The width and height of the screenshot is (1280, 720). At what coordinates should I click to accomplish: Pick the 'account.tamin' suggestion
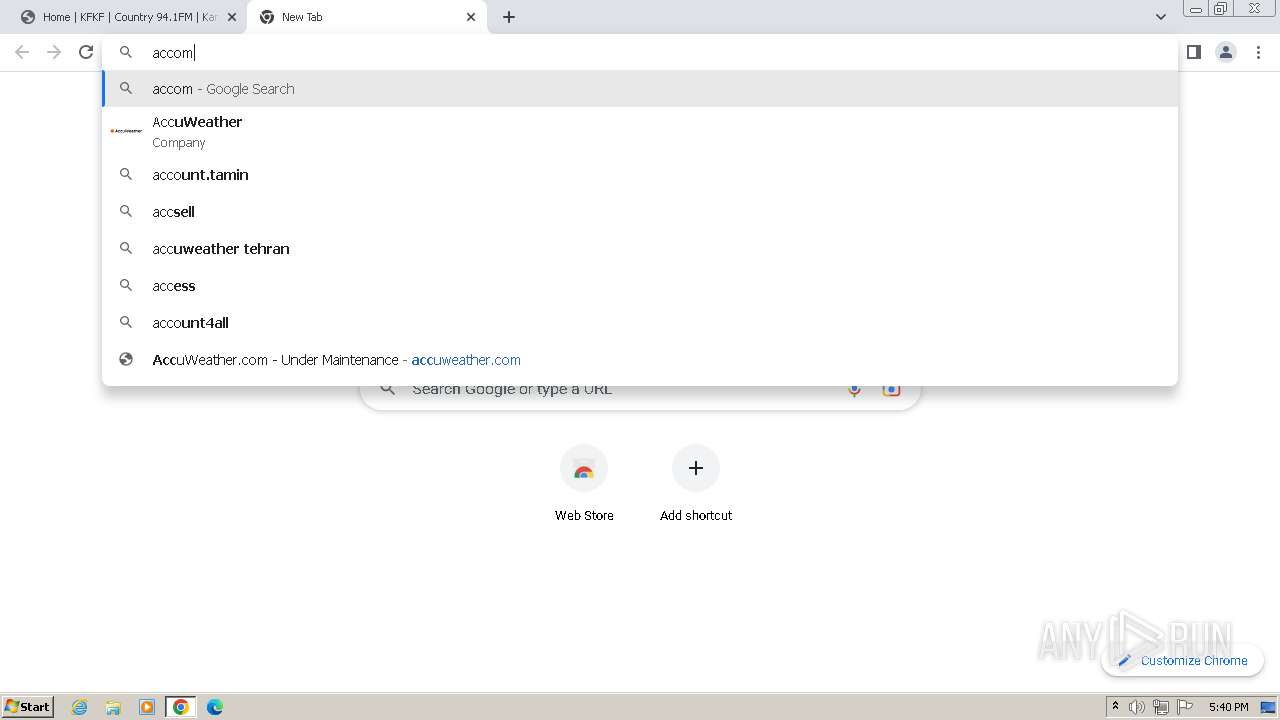[640, 175]
